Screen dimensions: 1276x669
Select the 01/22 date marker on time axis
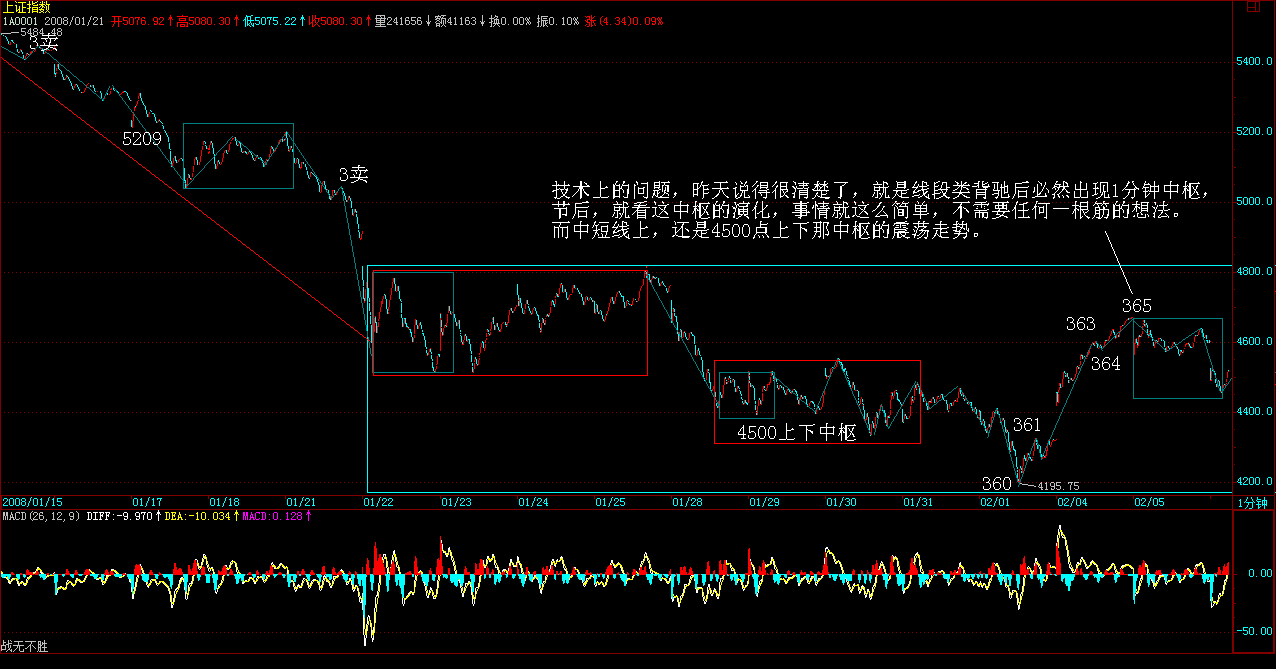pos(379,500)
